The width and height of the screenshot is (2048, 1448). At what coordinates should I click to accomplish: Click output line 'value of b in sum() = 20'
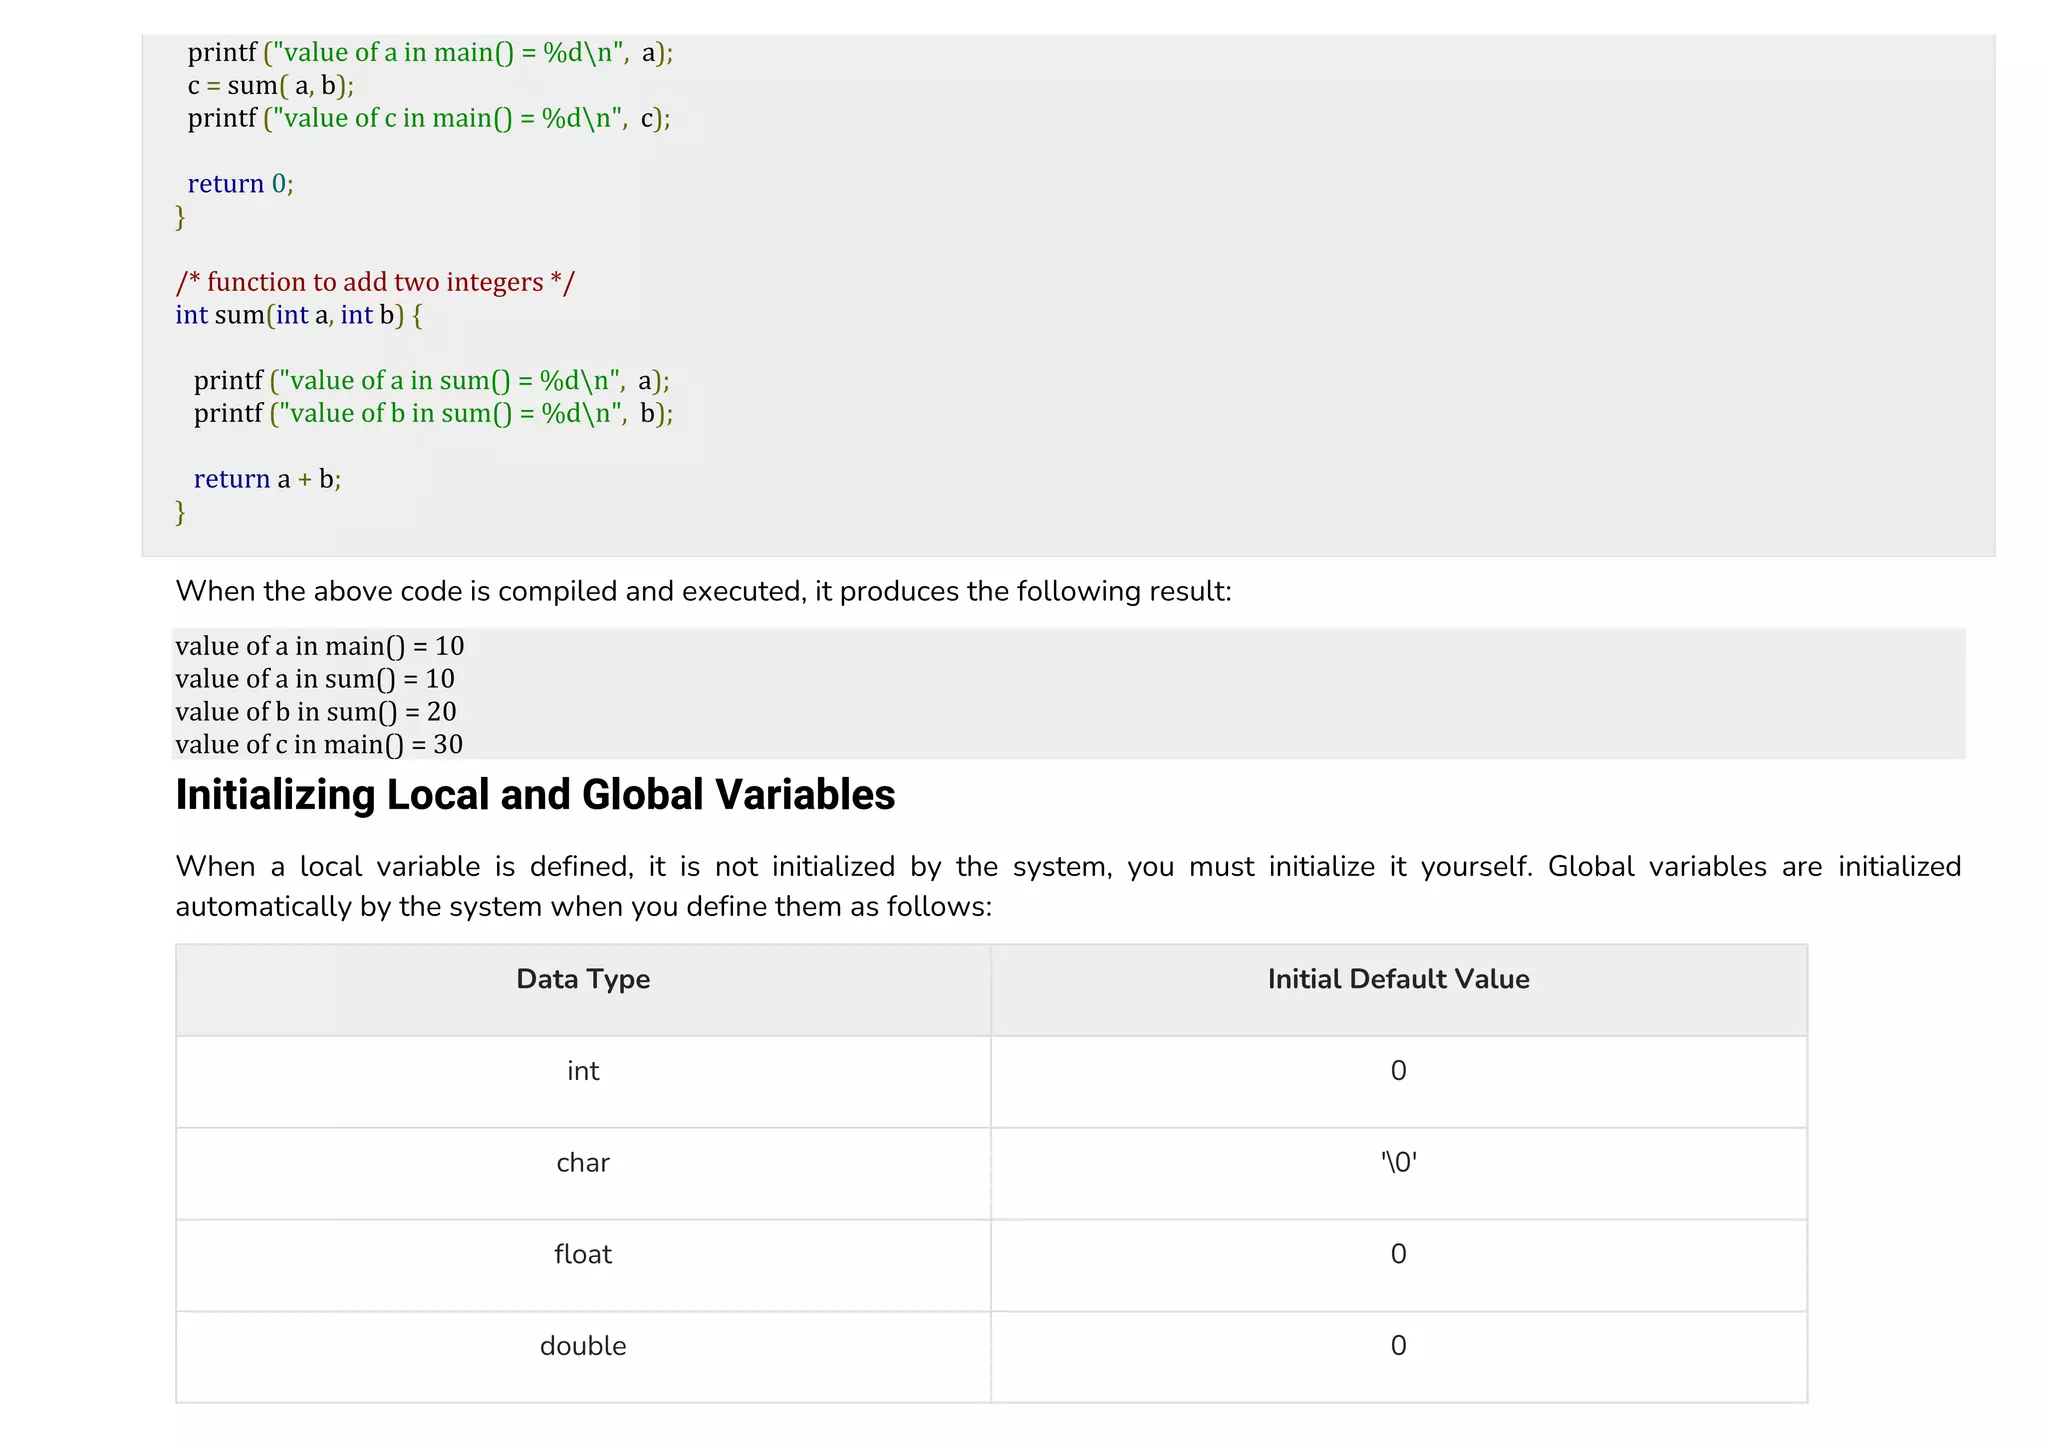pos(316,712)
